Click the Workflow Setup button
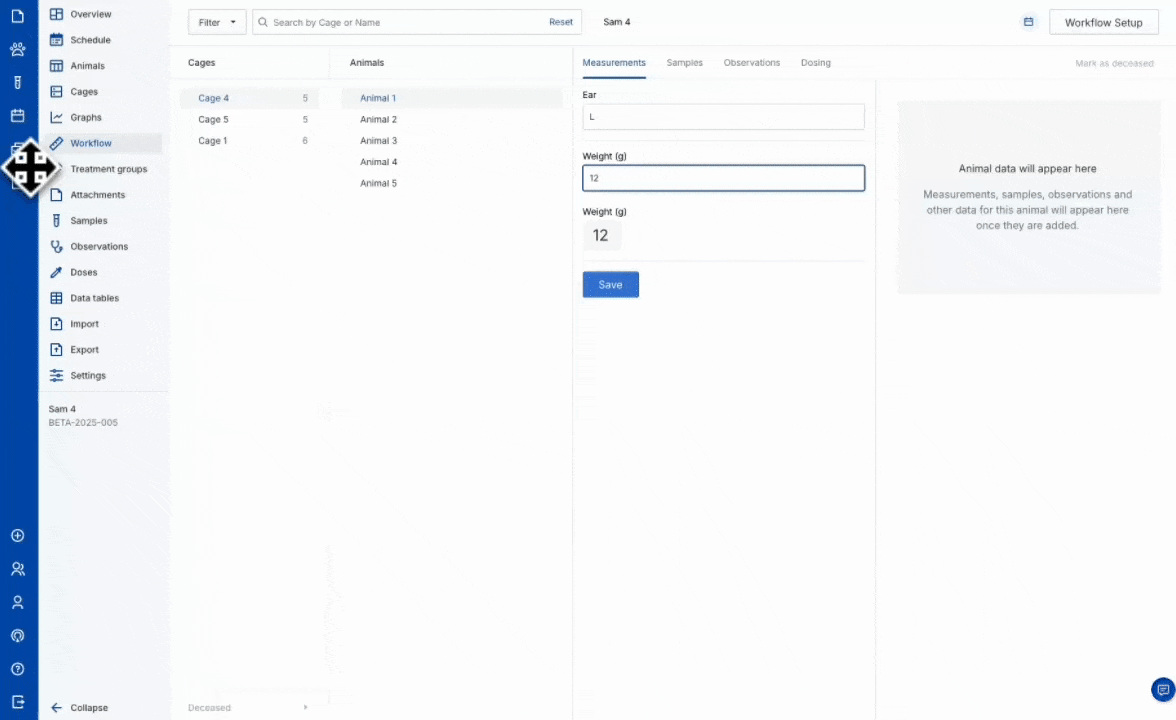This screenshot has width=1176, height=720. coord(1103,23)
